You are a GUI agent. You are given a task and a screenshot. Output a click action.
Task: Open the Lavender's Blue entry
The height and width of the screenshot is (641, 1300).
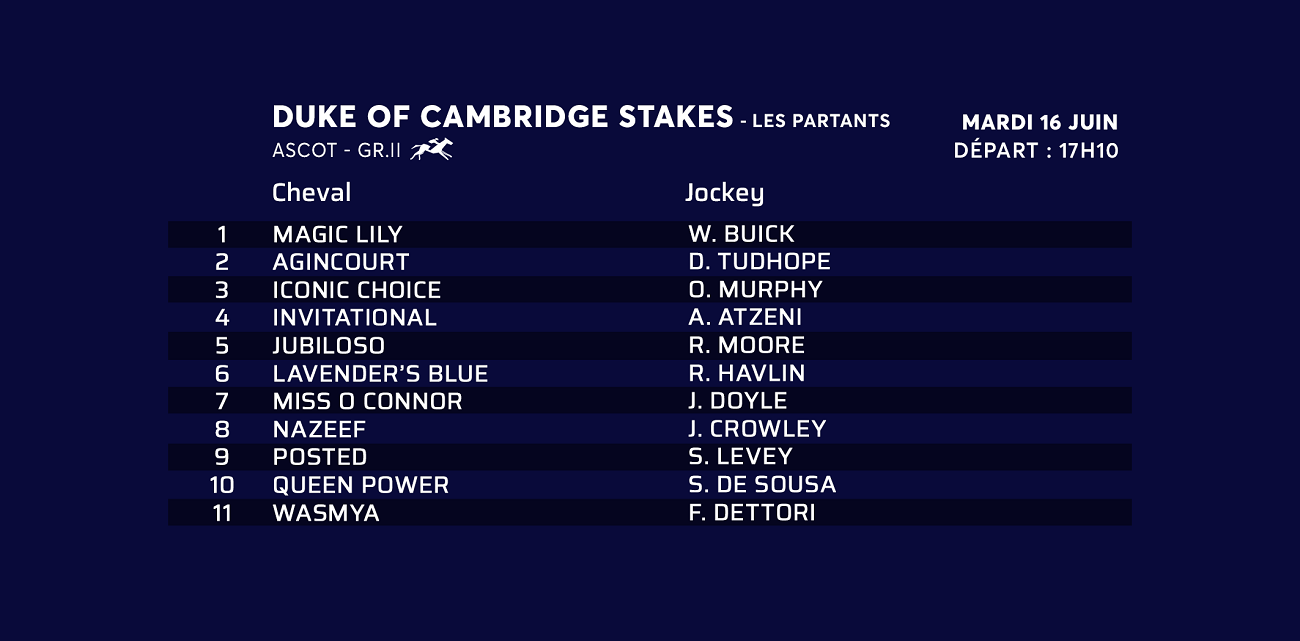[380, 374]
